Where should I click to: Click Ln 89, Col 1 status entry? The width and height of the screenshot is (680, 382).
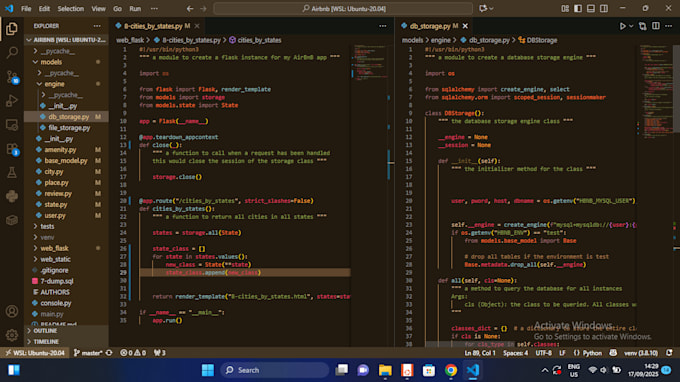[480, 353]
